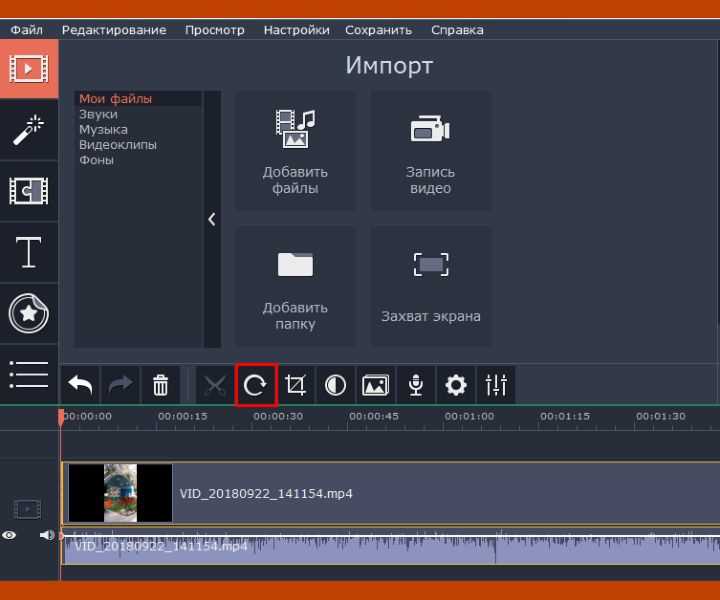The height and width of the screenshot is (600, 720).
Task: Open the Filters magic wand tab
Action: pos(29,130)
